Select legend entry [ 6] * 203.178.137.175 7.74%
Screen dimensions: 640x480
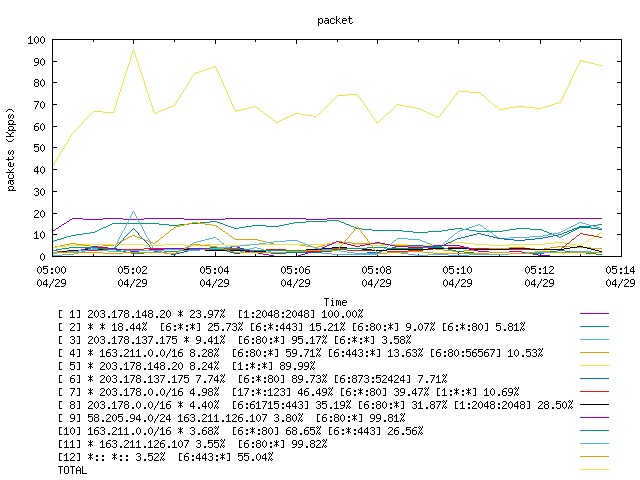[252, 380]
